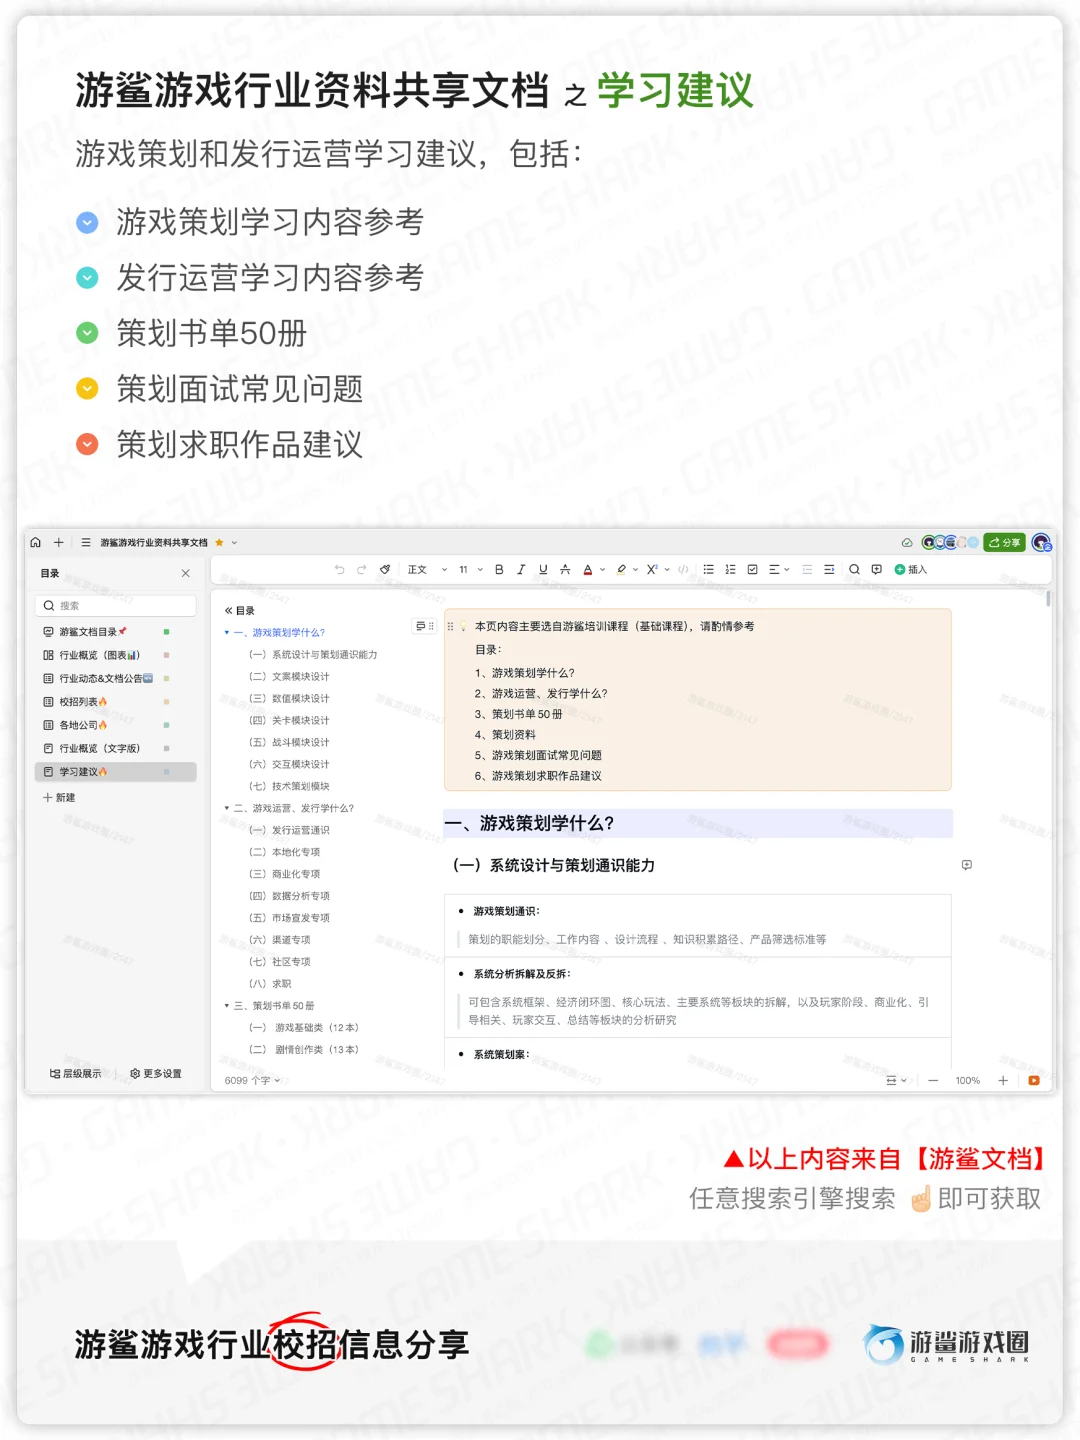The width and height of the screenshot is (1080, 1440).
Task: Toggle the checklist (todo) list icon
Action: 751,569
